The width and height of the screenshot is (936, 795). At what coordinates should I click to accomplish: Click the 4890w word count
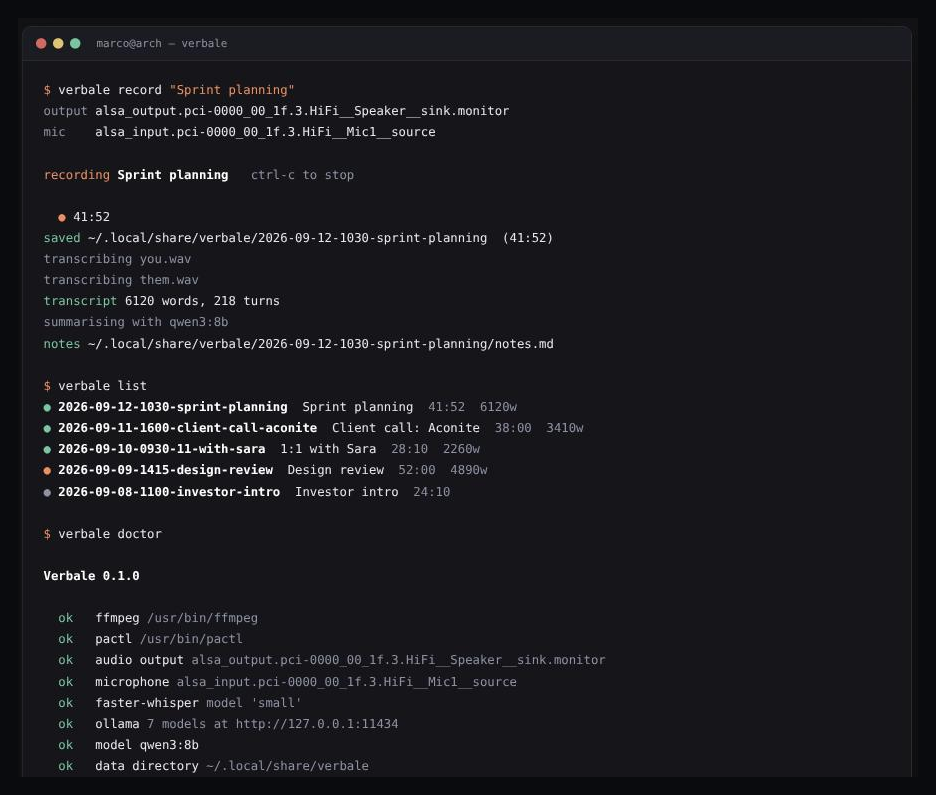click(469, 470)
